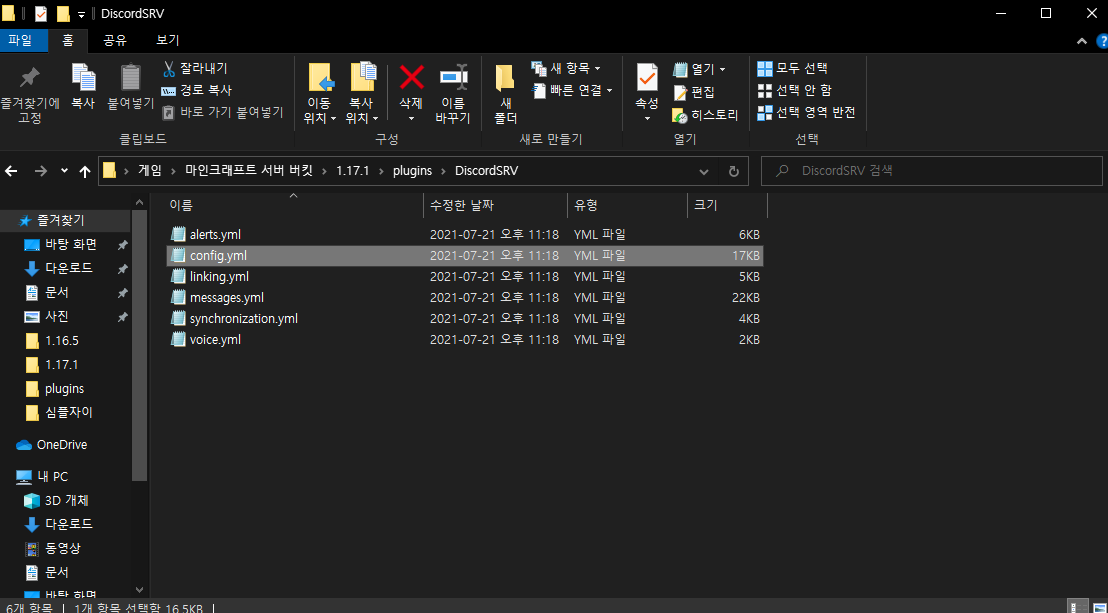Create a new folder with 새 폴더
This screenshot has width=1108, height=613.
click(505, 94)
